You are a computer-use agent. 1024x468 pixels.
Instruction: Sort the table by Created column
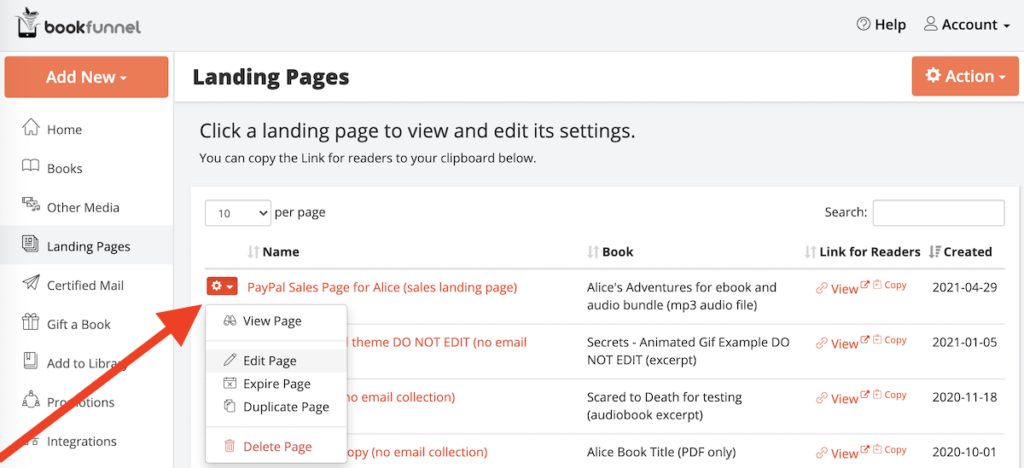click(961, 252)
